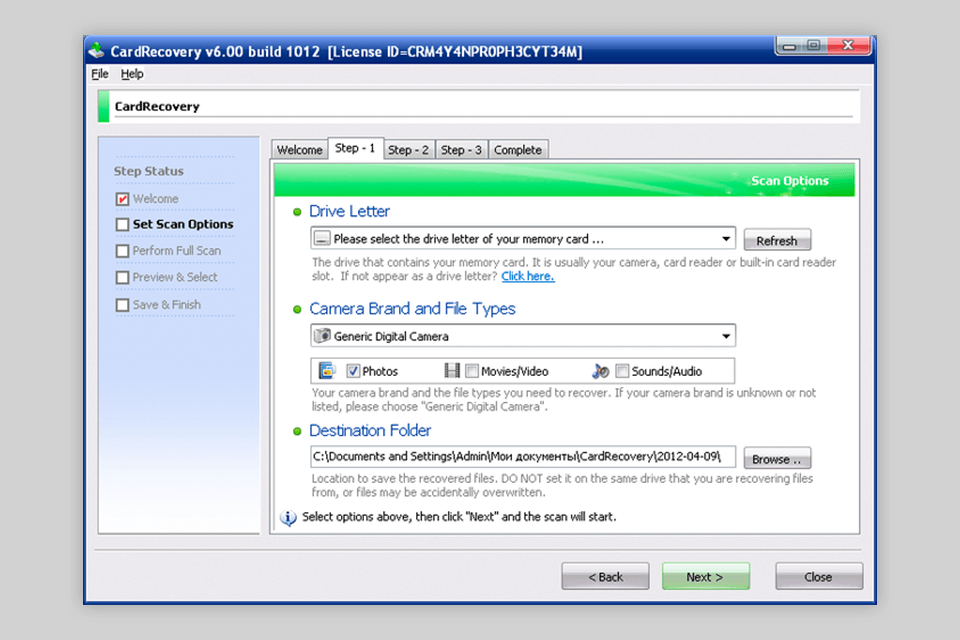960x640 pixels.
Task: Close the window with the red X
Action: tap(848, 46)
